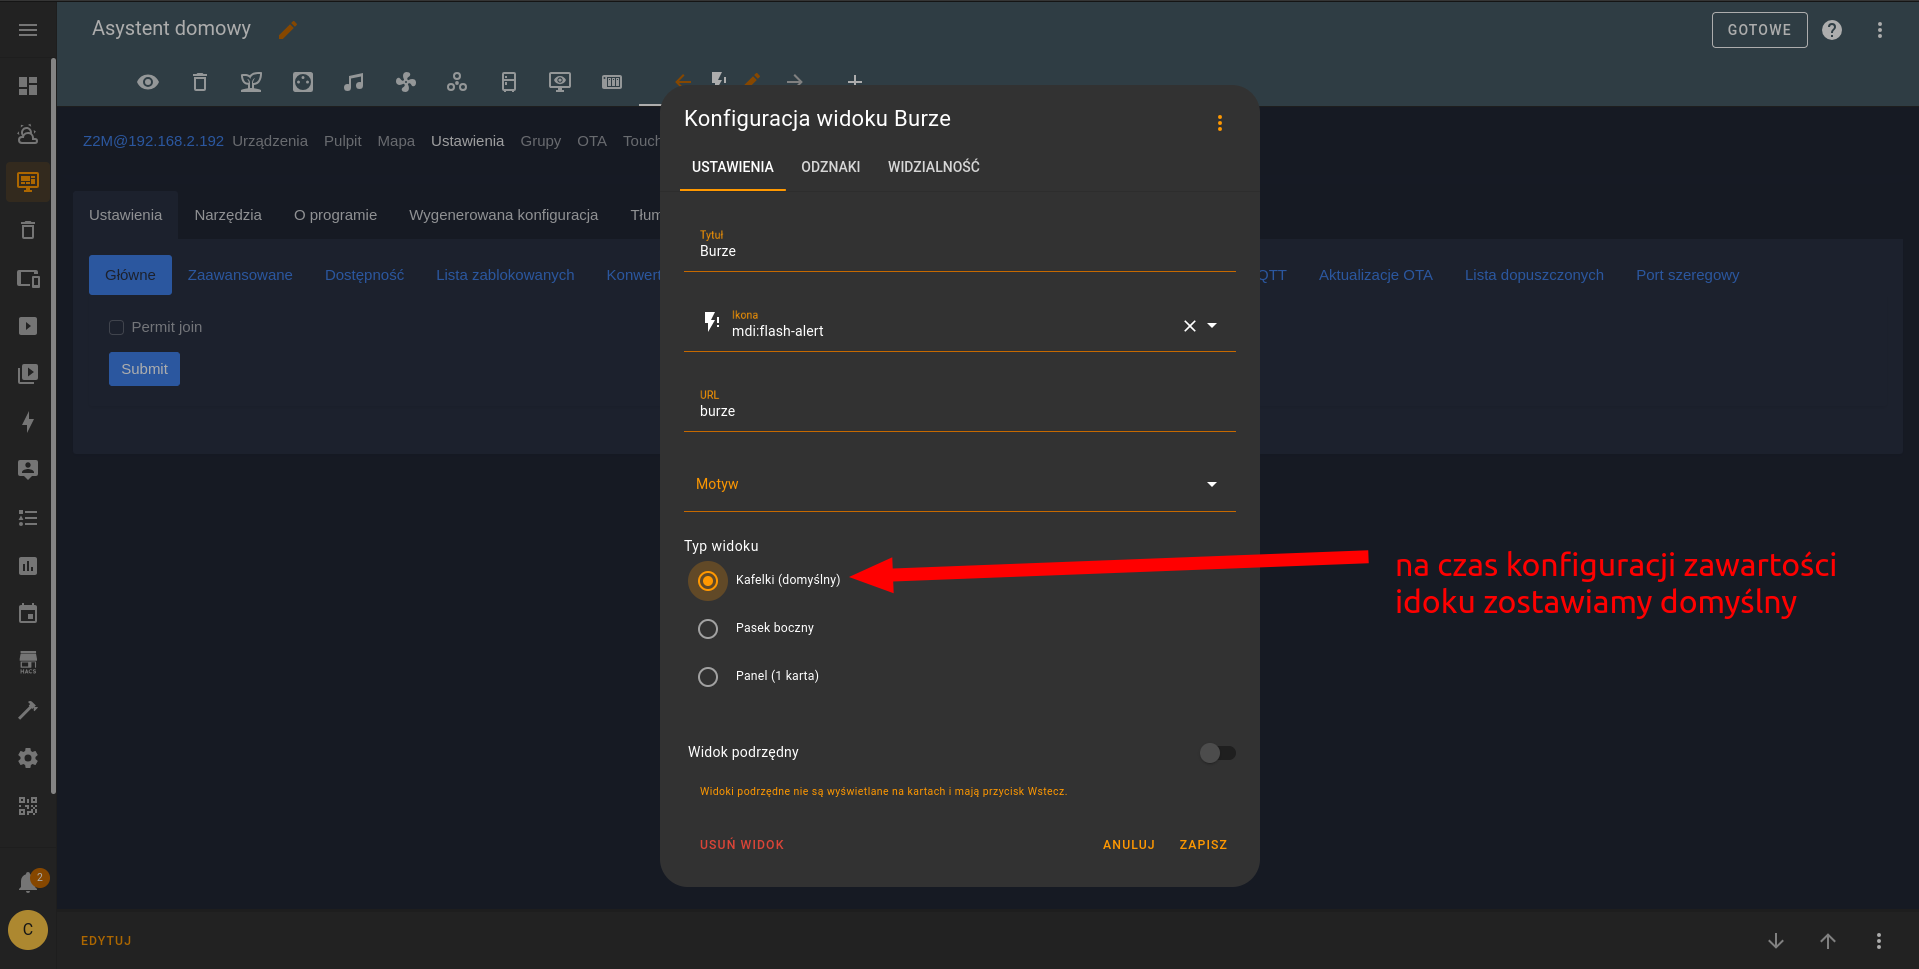Image resolution: width=1919 pixels, height=969 pixels.
Task: Open the bar chart History item in sidebar
Action: pos(28,566)
